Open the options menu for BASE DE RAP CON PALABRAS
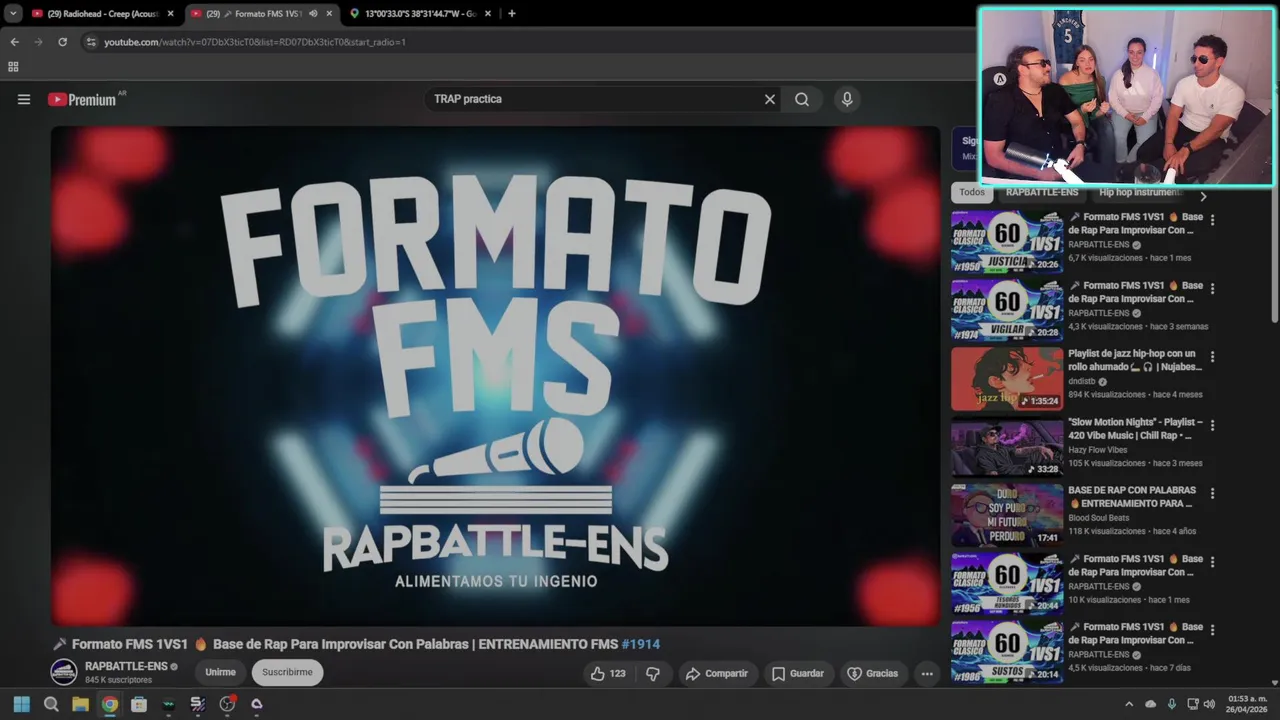The height and width of the screenshot is (720, 1280). (x=1212, y=493)
